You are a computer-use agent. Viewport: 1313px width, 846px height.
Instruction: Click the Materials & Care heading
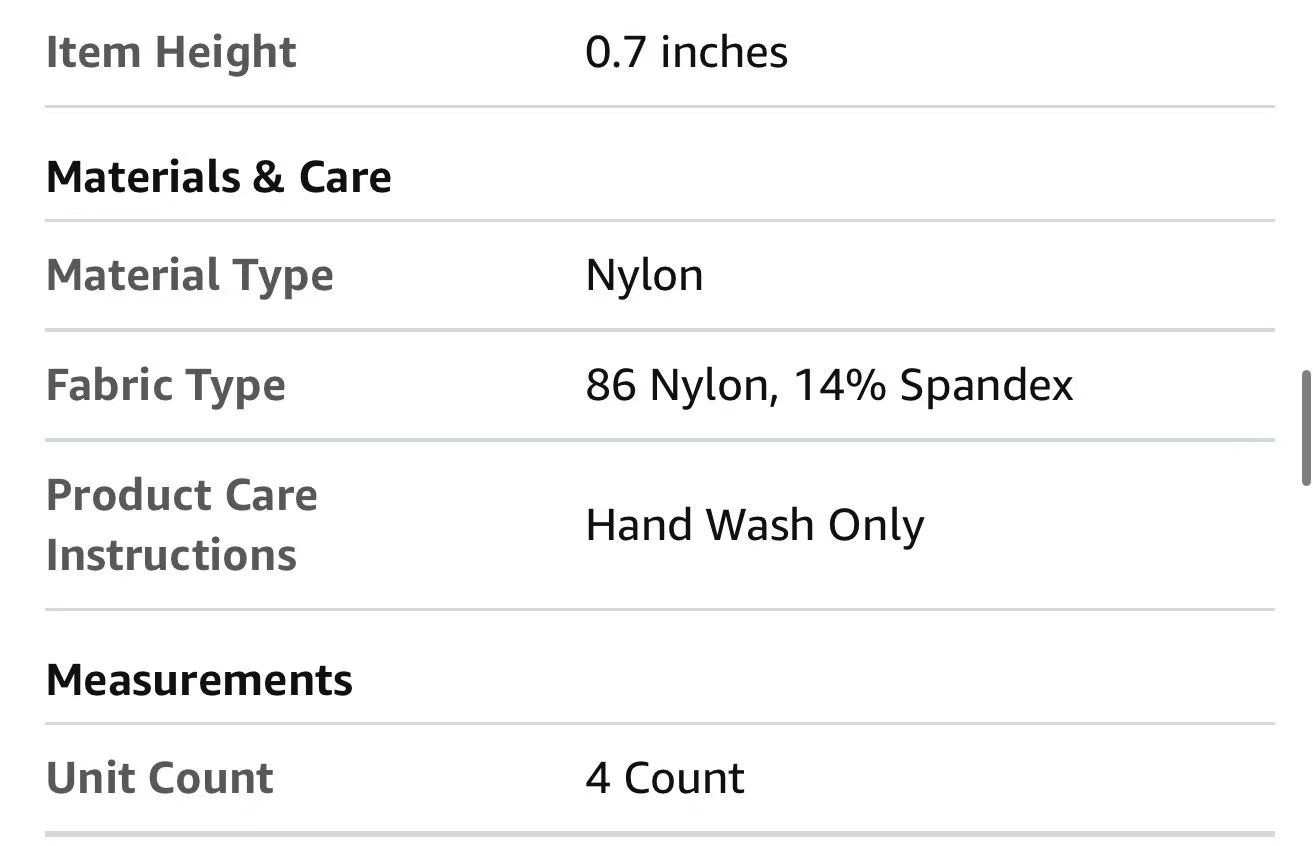click(x=219, y=177)
